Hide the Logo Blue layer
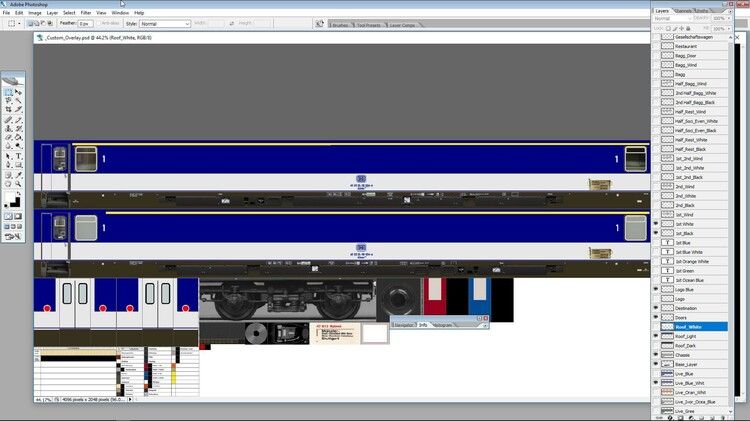The image size is (750, 421). point(656,289)
